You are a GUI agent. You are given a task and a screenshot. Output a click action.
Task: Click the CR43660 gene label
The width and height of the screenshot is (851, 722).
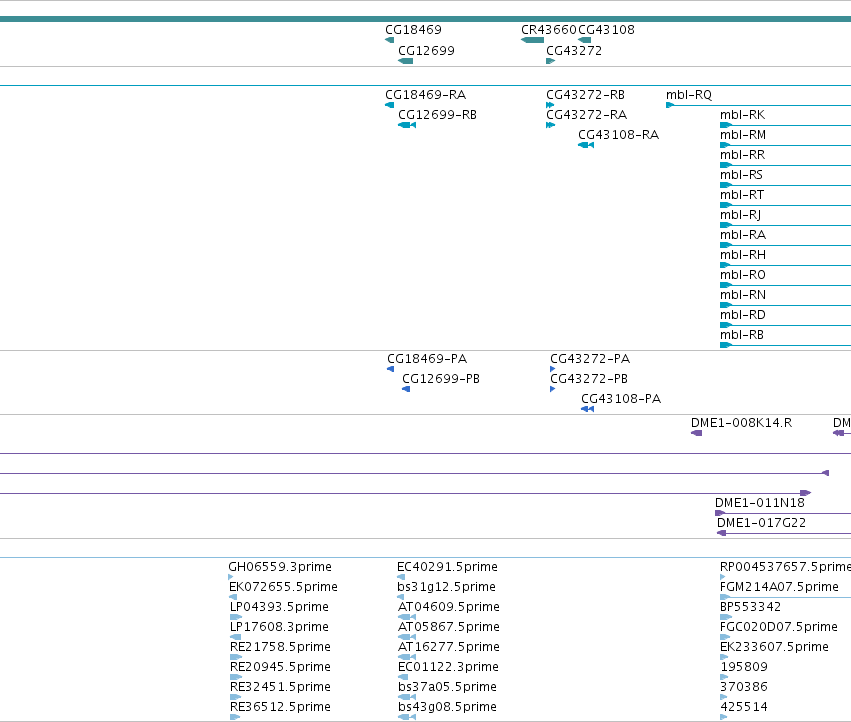coord(549,30)
